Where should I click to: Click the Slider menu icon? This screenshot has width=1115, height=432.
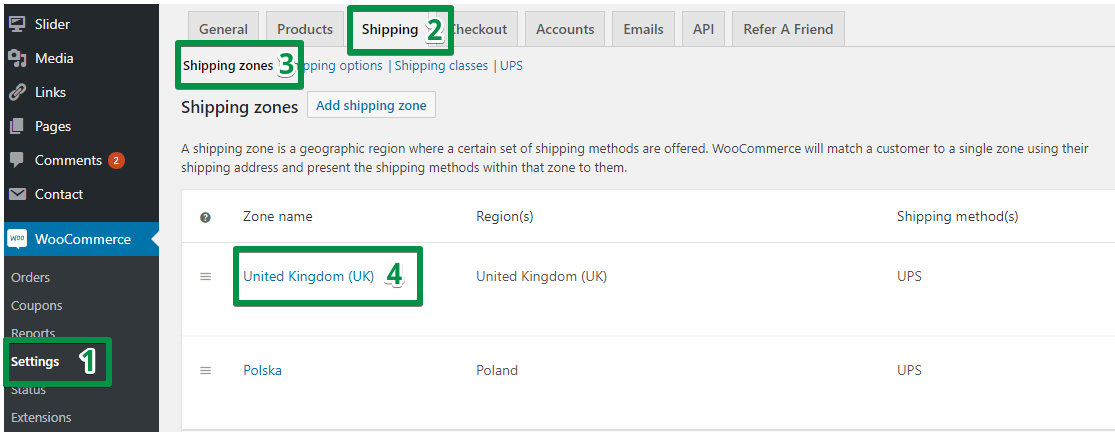click(x=18, y=24)
